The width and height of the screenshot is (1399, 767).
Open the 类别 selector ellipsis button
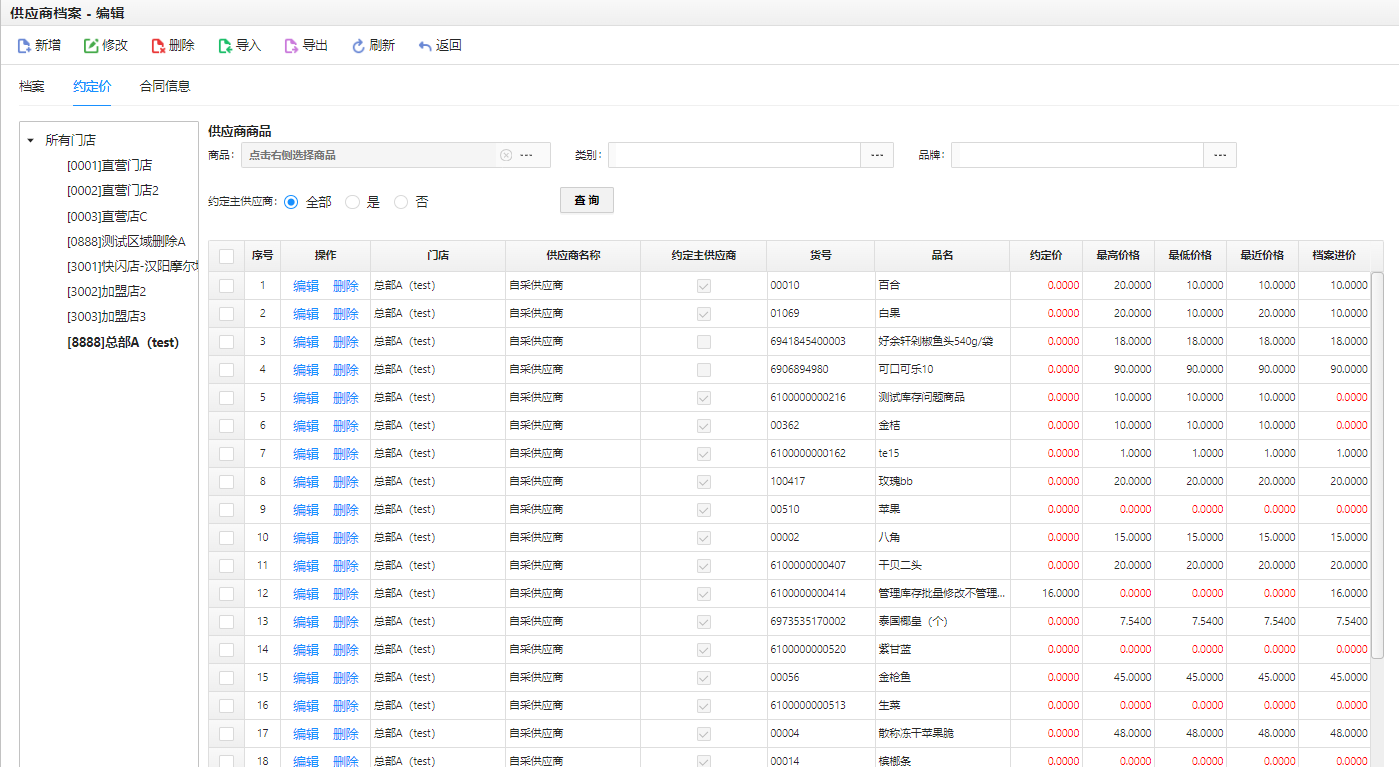(877, 155)
